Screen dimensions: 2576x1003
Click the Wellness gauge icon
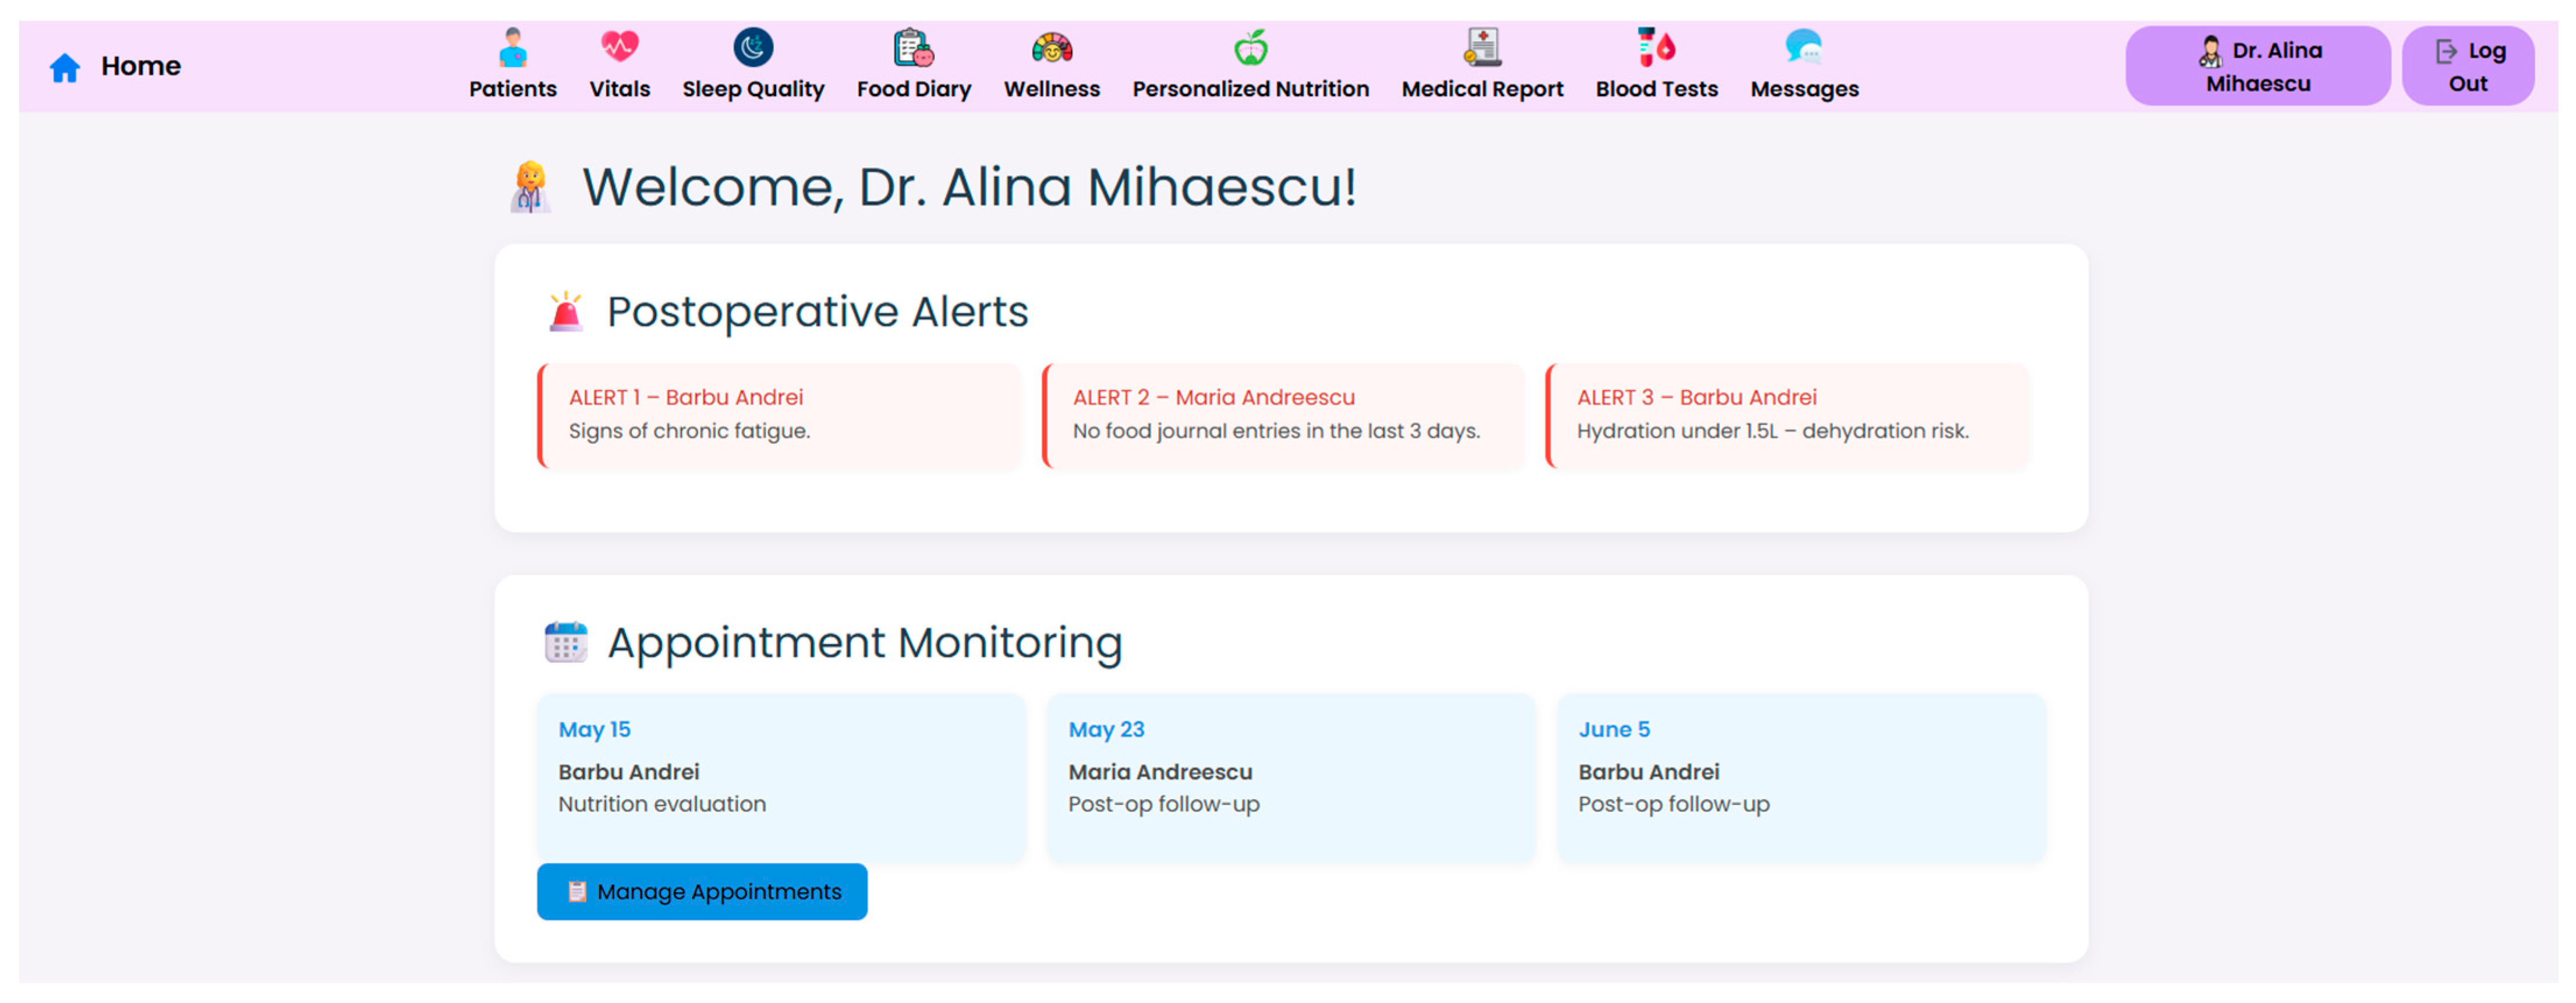[1051, 47]
